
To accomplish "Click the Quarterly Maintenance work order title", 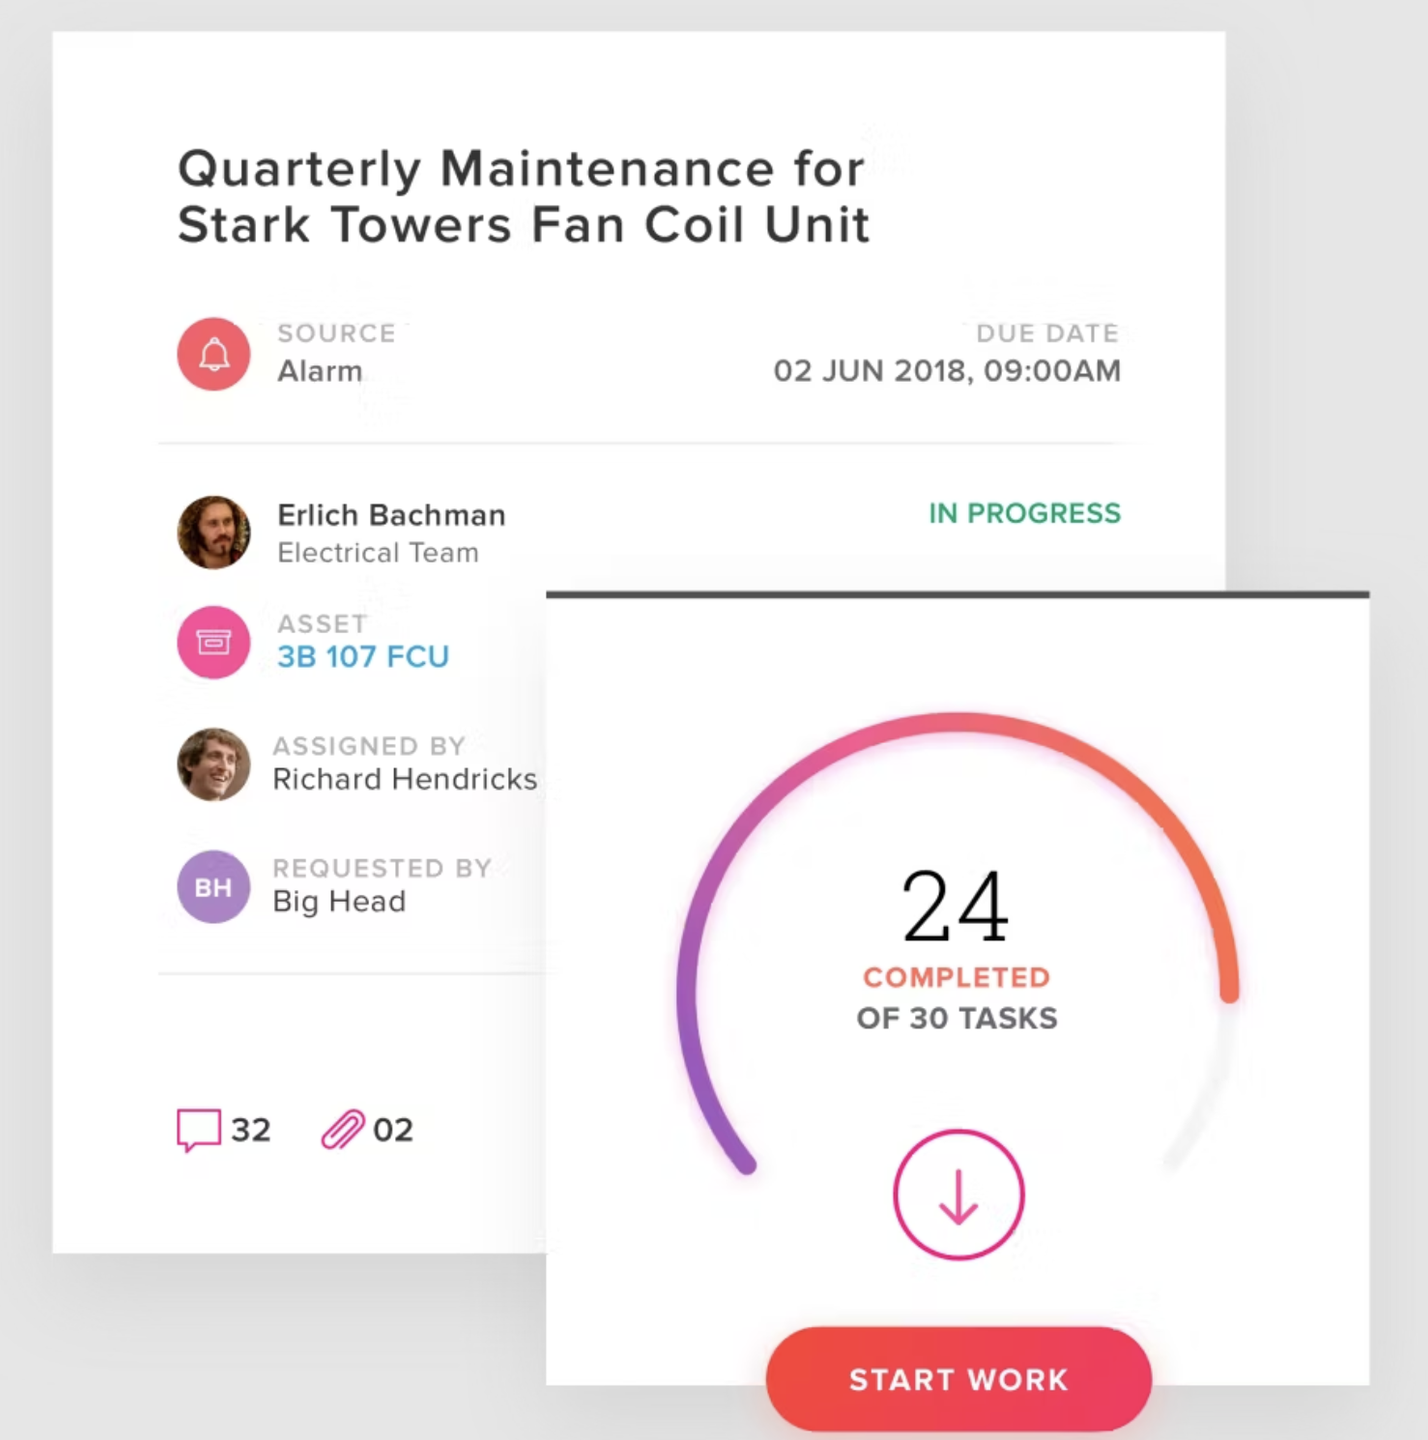I will (x=522, y=196).
